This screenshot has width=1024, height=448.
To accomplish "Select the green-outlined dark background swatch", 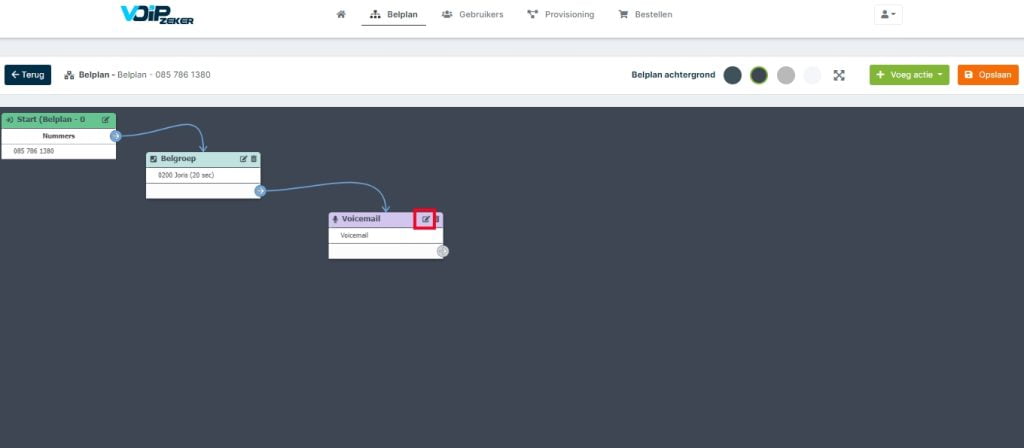I will tap(759, 75).
